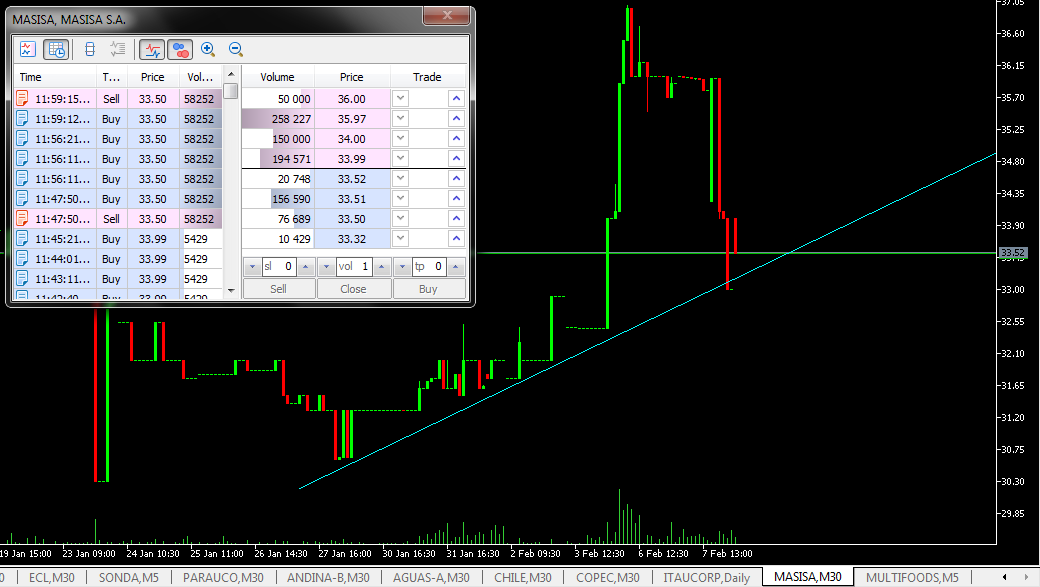The image size is (1040, 587).
Task: Place buy order at 33.51 via up arrow
Action: (456, 198)
